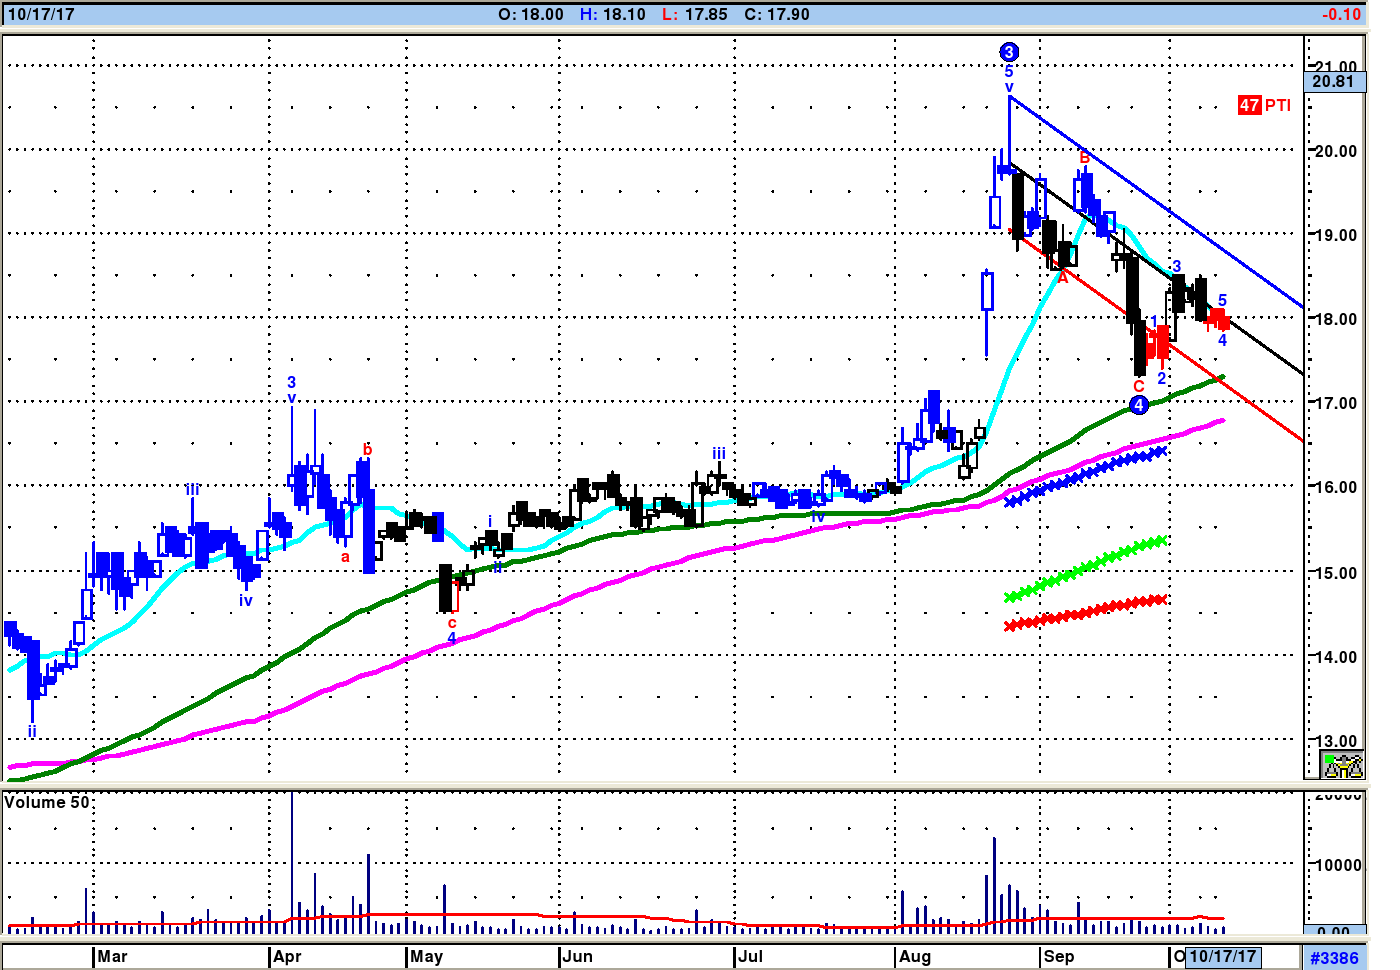Screen dimensions: 1400x970
Task: Click the 10/17/17 date marker on time axis
Action: pyautogui.click(x=1222, y=957)
